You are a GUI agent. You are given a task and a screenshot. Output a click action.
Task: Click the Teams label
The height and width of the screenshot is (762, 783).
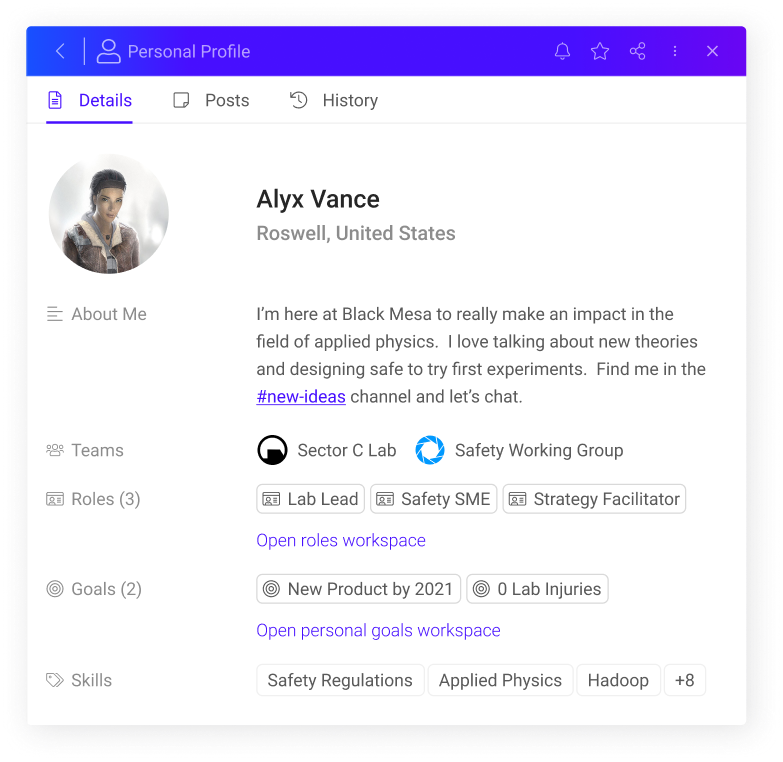(97, 450)
